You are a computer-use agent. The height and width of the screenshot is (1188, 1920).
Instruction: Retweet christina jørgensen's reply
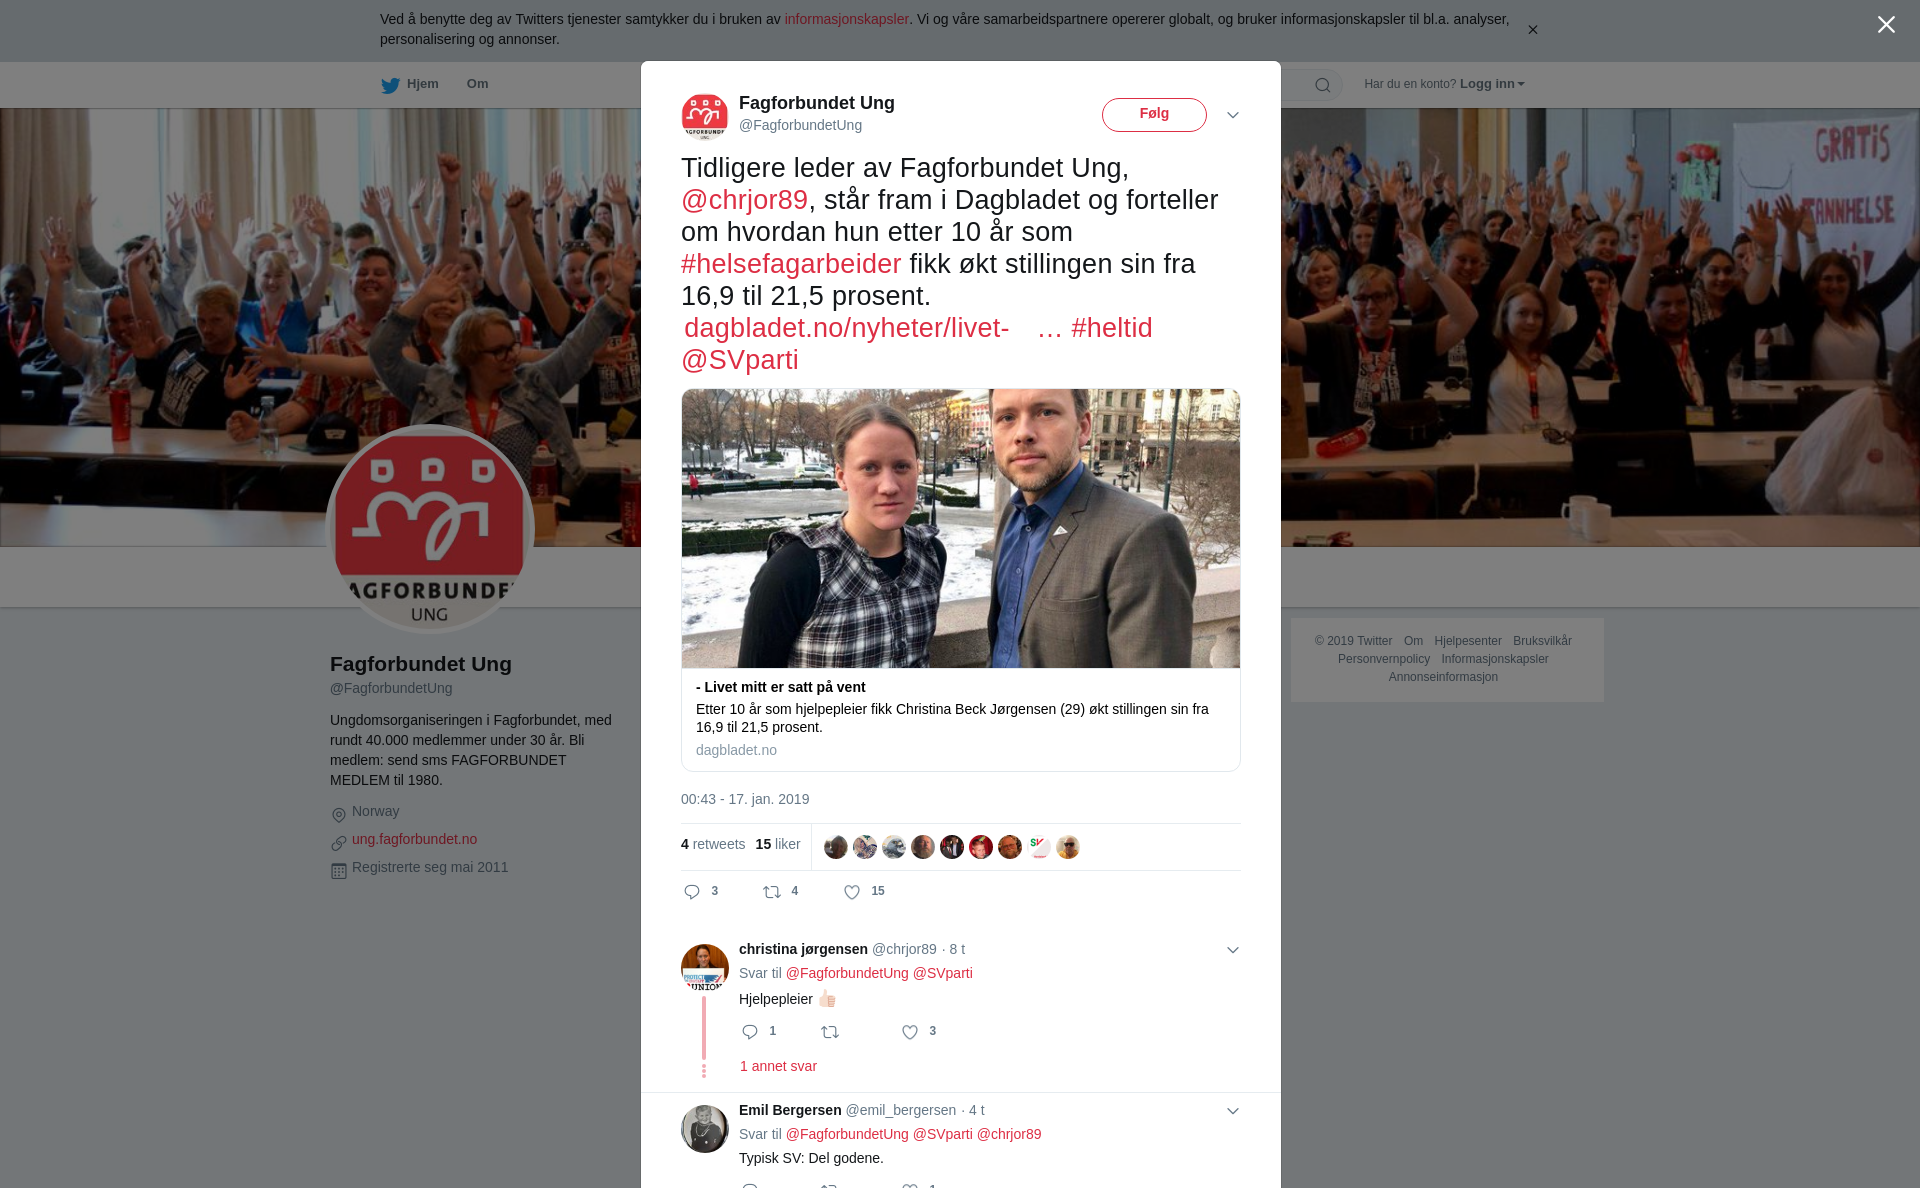[x=830, y=1032]
